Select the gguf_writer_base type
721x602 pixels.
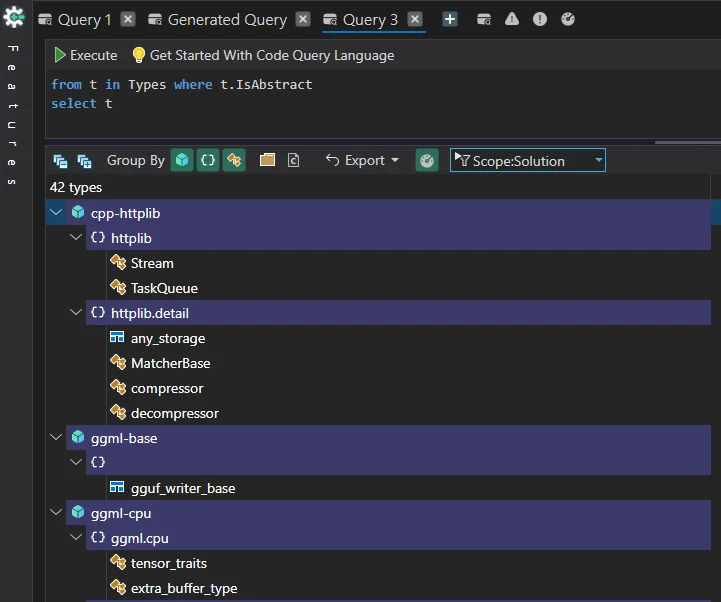pyautogui.click(x=183, y=488)
